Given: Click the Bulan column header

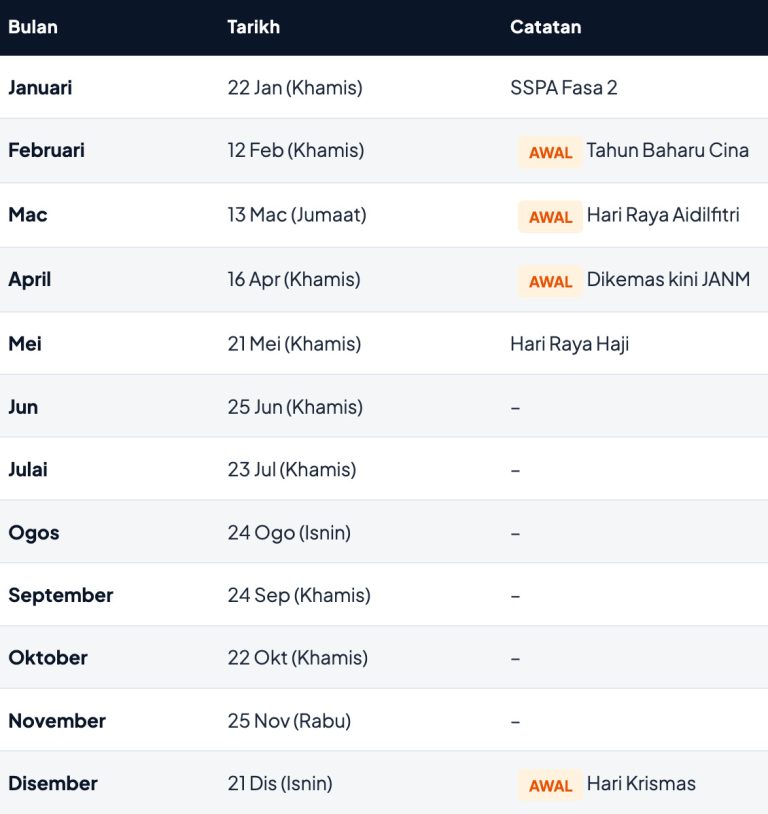Looking at the screenshot, I should (x=33, y=27).
